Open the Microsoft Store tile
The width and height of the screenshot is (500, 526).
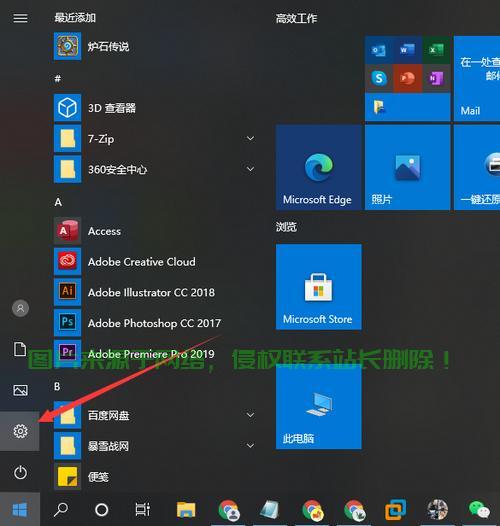pyautogui.click(x=318, y=287)
